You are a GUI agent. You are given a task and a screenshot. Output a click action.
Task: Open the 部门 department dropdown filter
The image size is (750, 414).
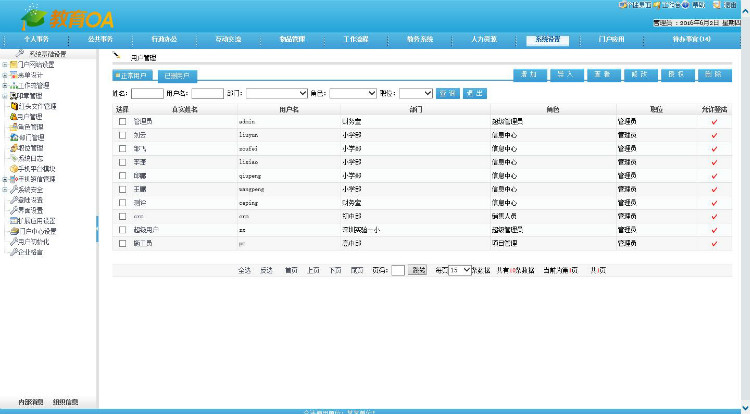point(276,93)
